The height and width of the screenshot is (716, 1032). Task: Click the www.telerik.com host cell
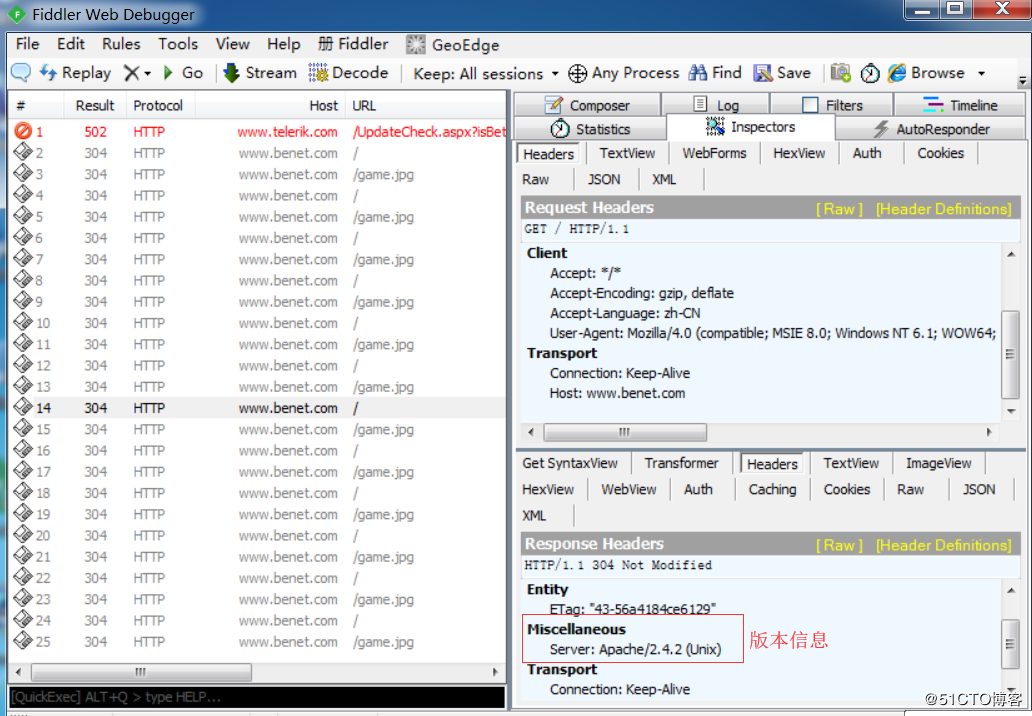click(x=288, y=132)
